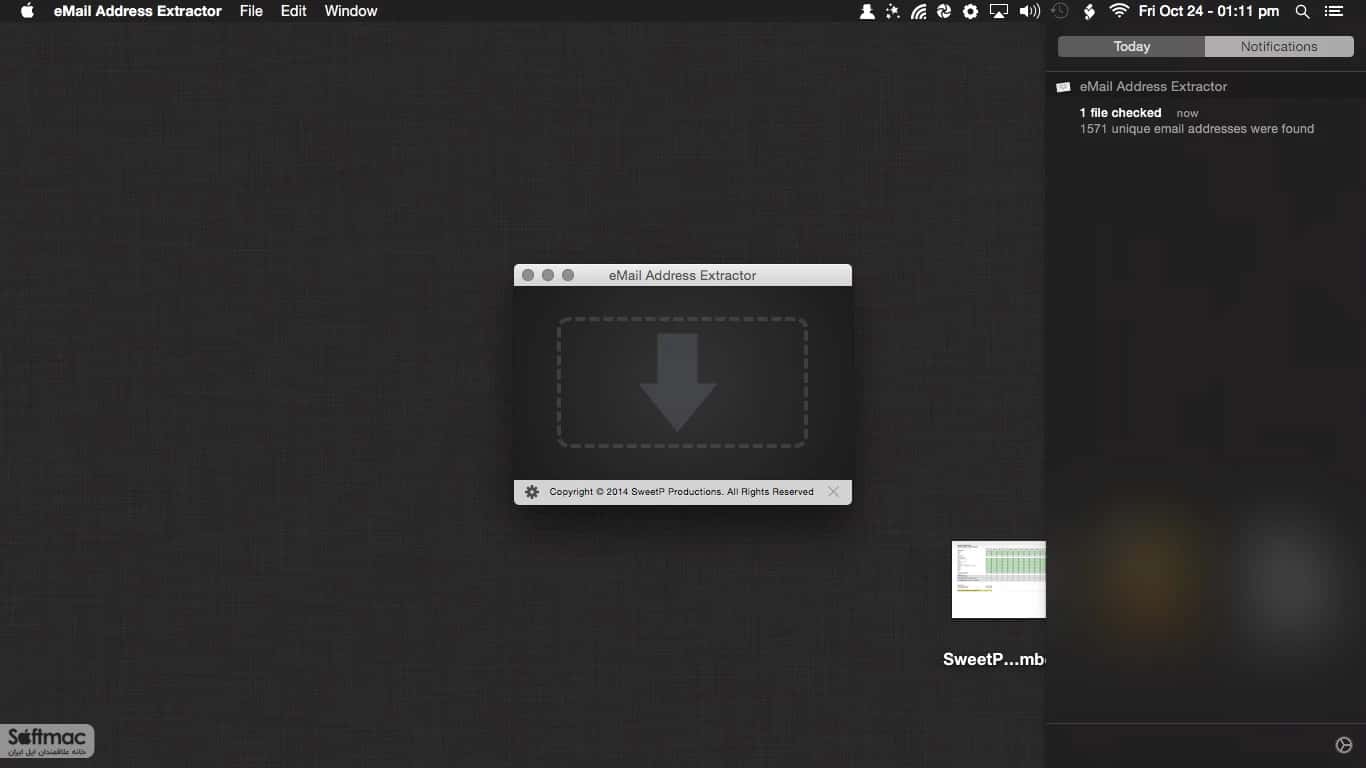Click the copyright SweetP Productions text
The width and height of the screenshot is (1366, 768).
pos(682,492)
